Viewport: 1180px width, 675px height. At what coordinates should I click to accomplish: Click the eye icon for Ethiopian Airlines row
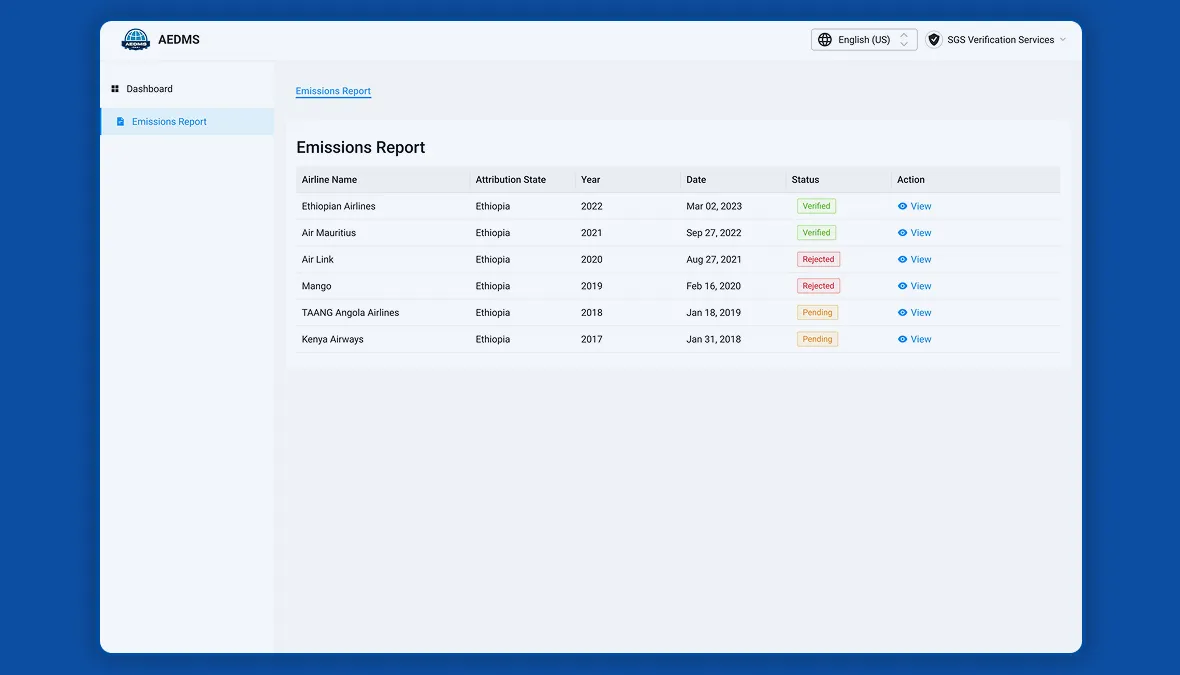[902, 206]
